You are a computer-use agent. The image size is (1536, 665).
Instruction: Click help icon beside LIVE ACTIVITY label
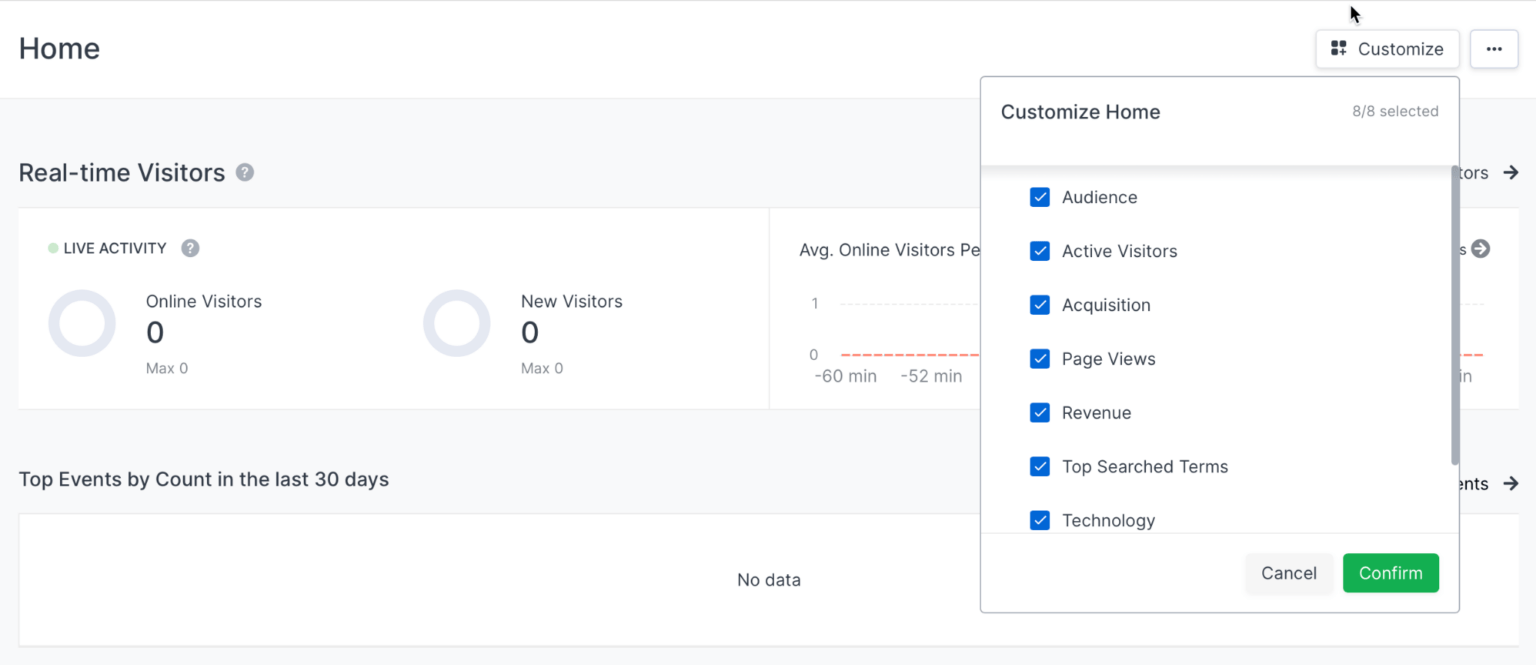(x=190, y=248)
